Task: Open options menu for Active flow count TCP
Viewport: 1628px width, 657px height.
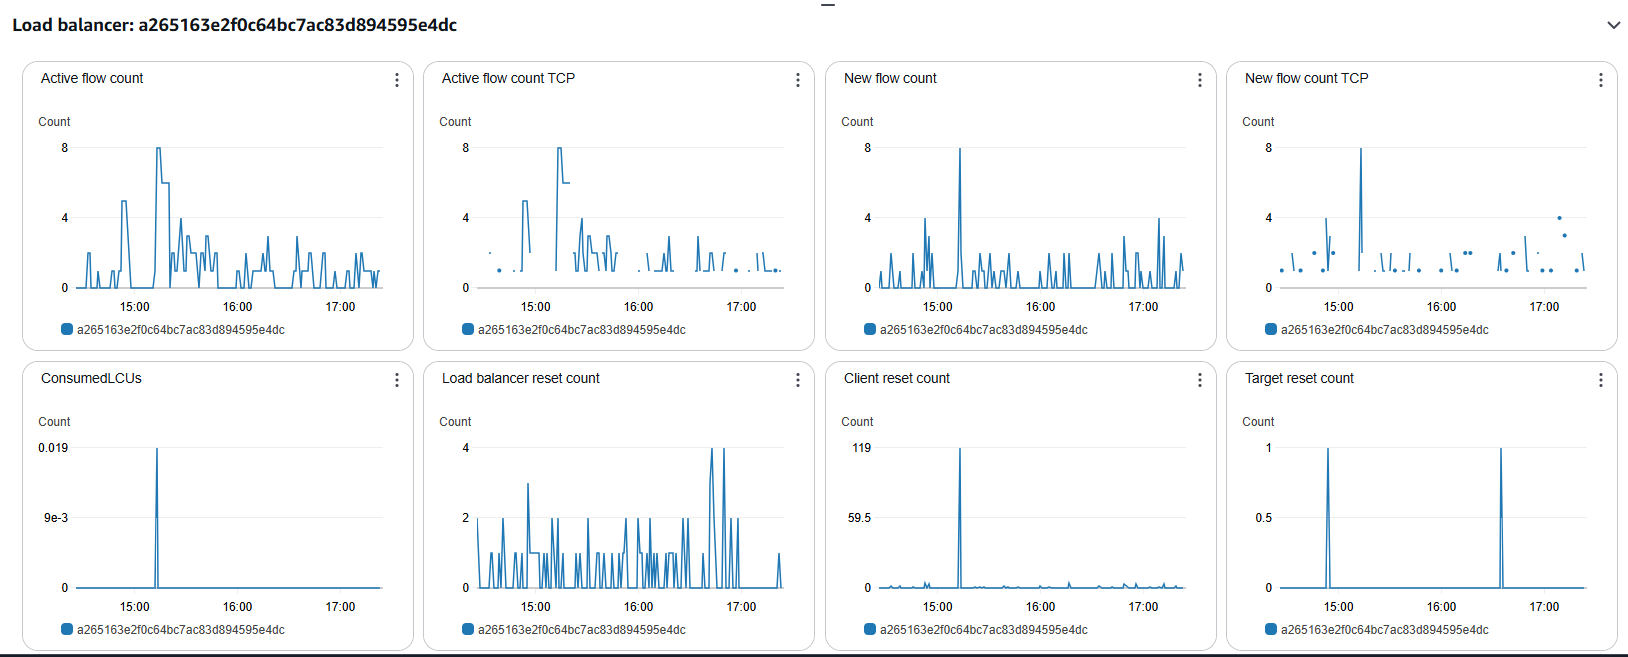Action: tap(798, 80)
